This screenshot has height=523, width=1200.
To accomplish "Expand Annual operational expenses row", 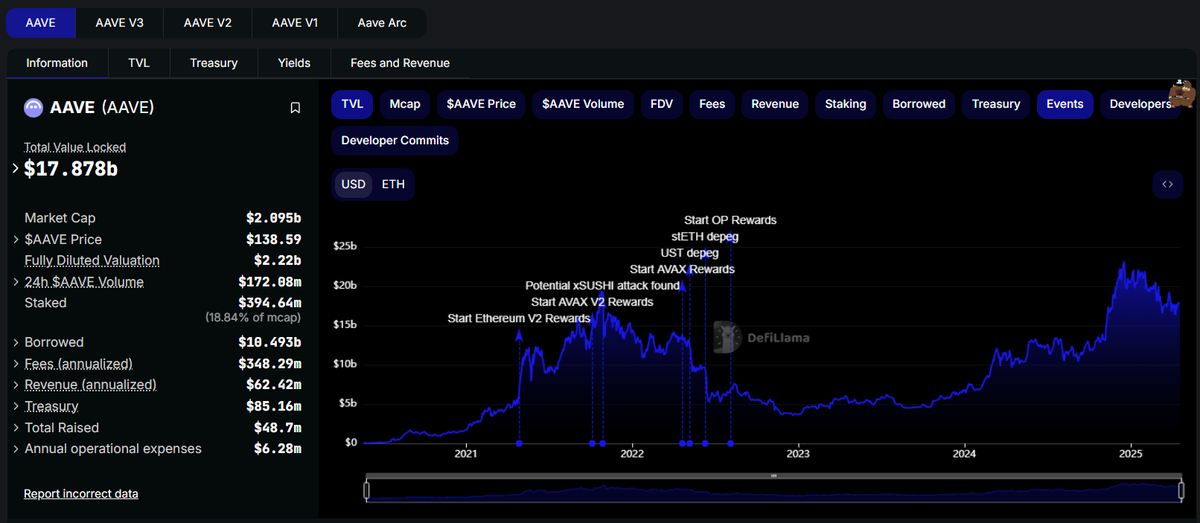I will (x=15, y=449).
